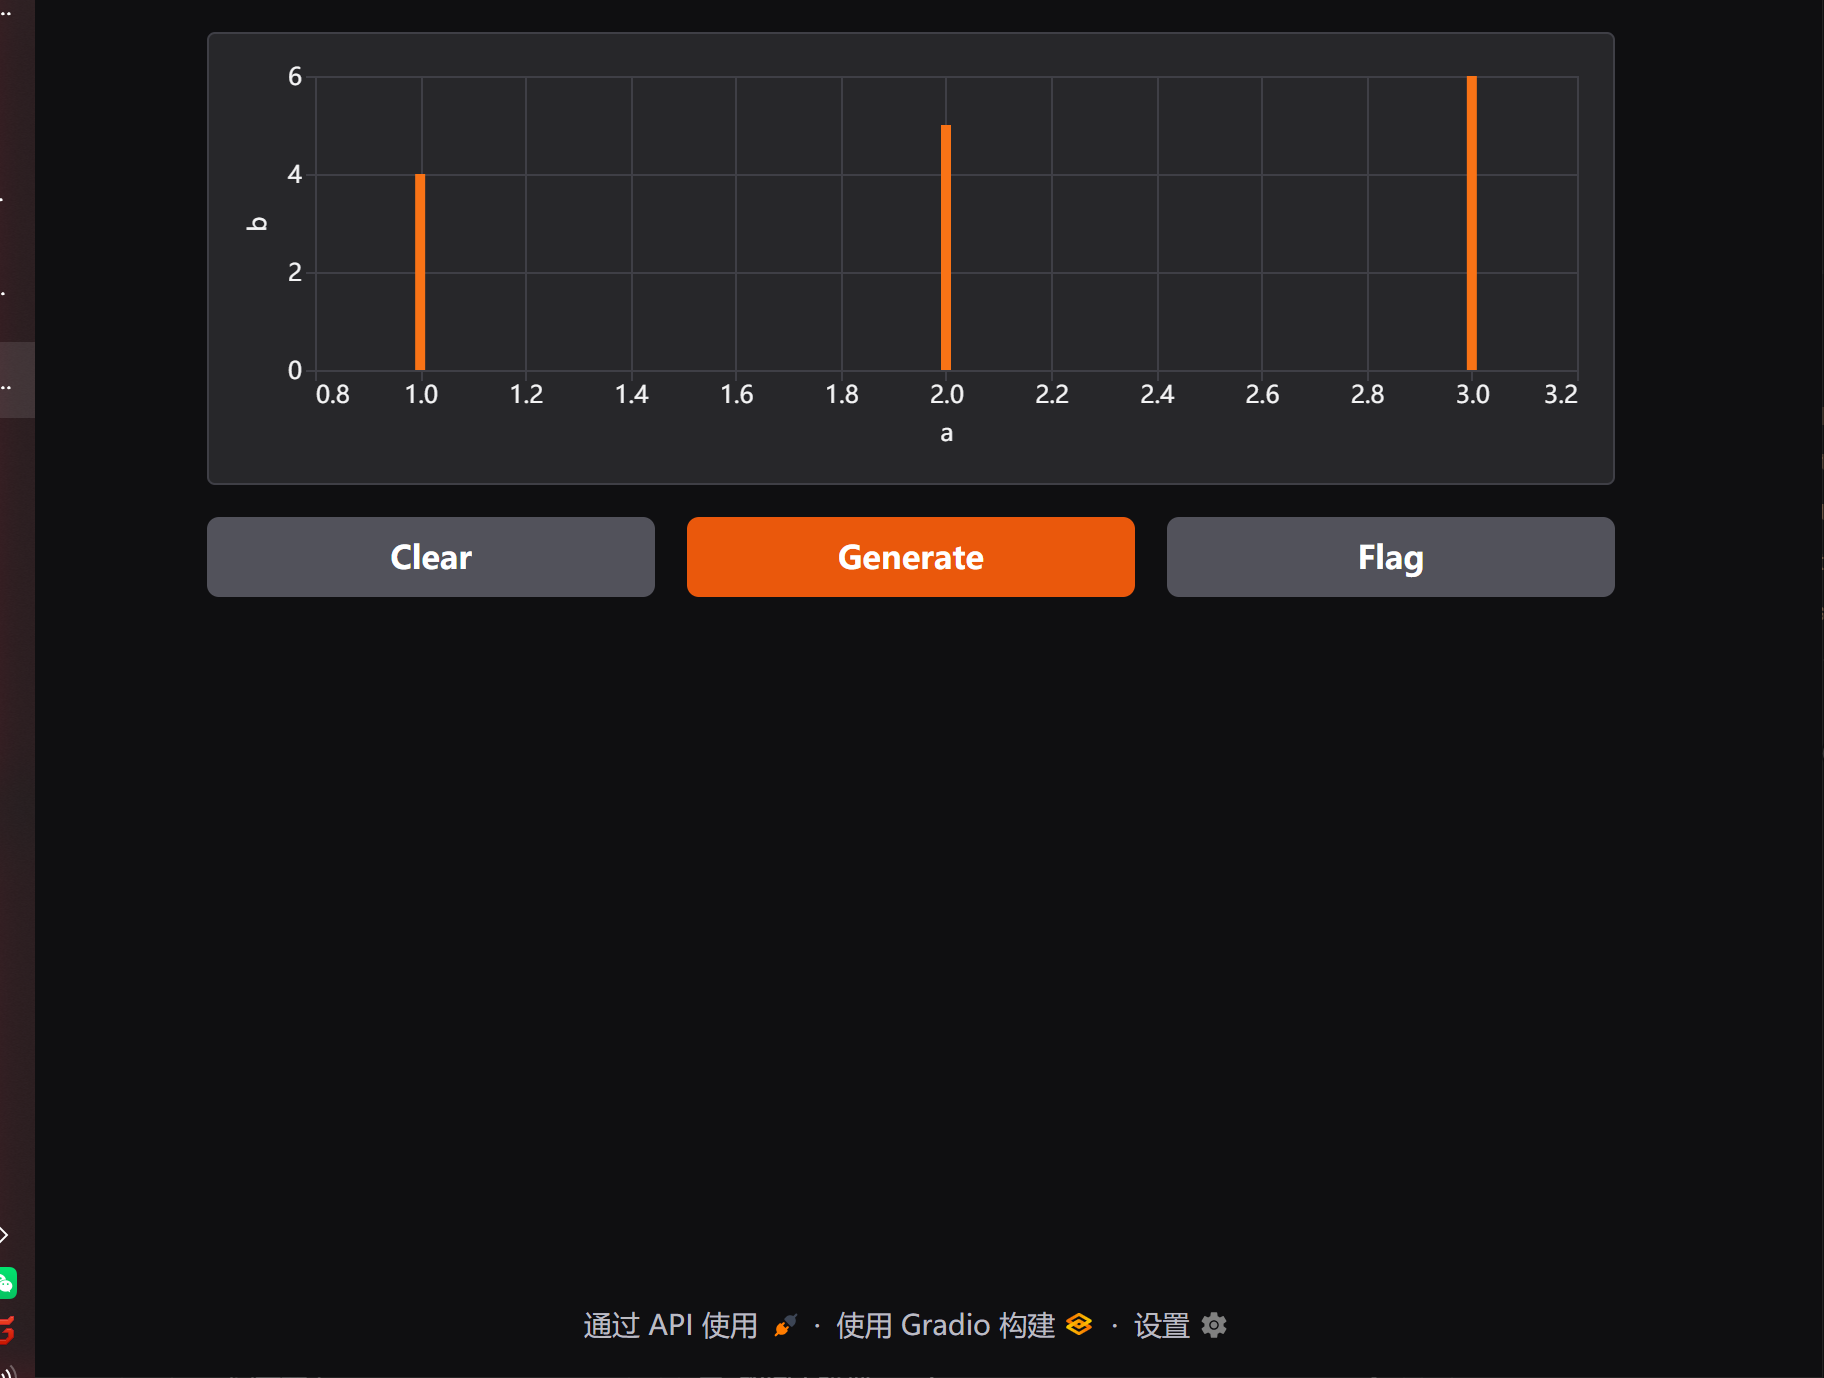Click the x-axis tick label 1.2
This screenshot has height=1378, width=1824.
click(526, 394)
